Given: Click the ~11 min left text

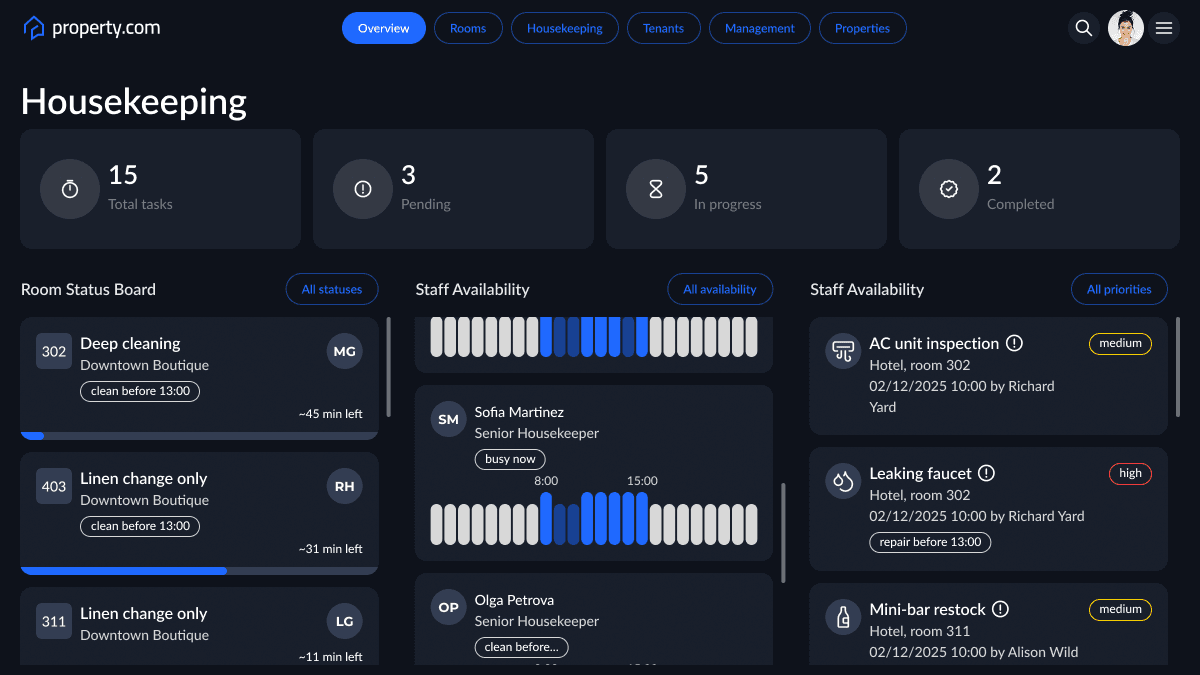Looking at the screenshot, I should (330, 657).
